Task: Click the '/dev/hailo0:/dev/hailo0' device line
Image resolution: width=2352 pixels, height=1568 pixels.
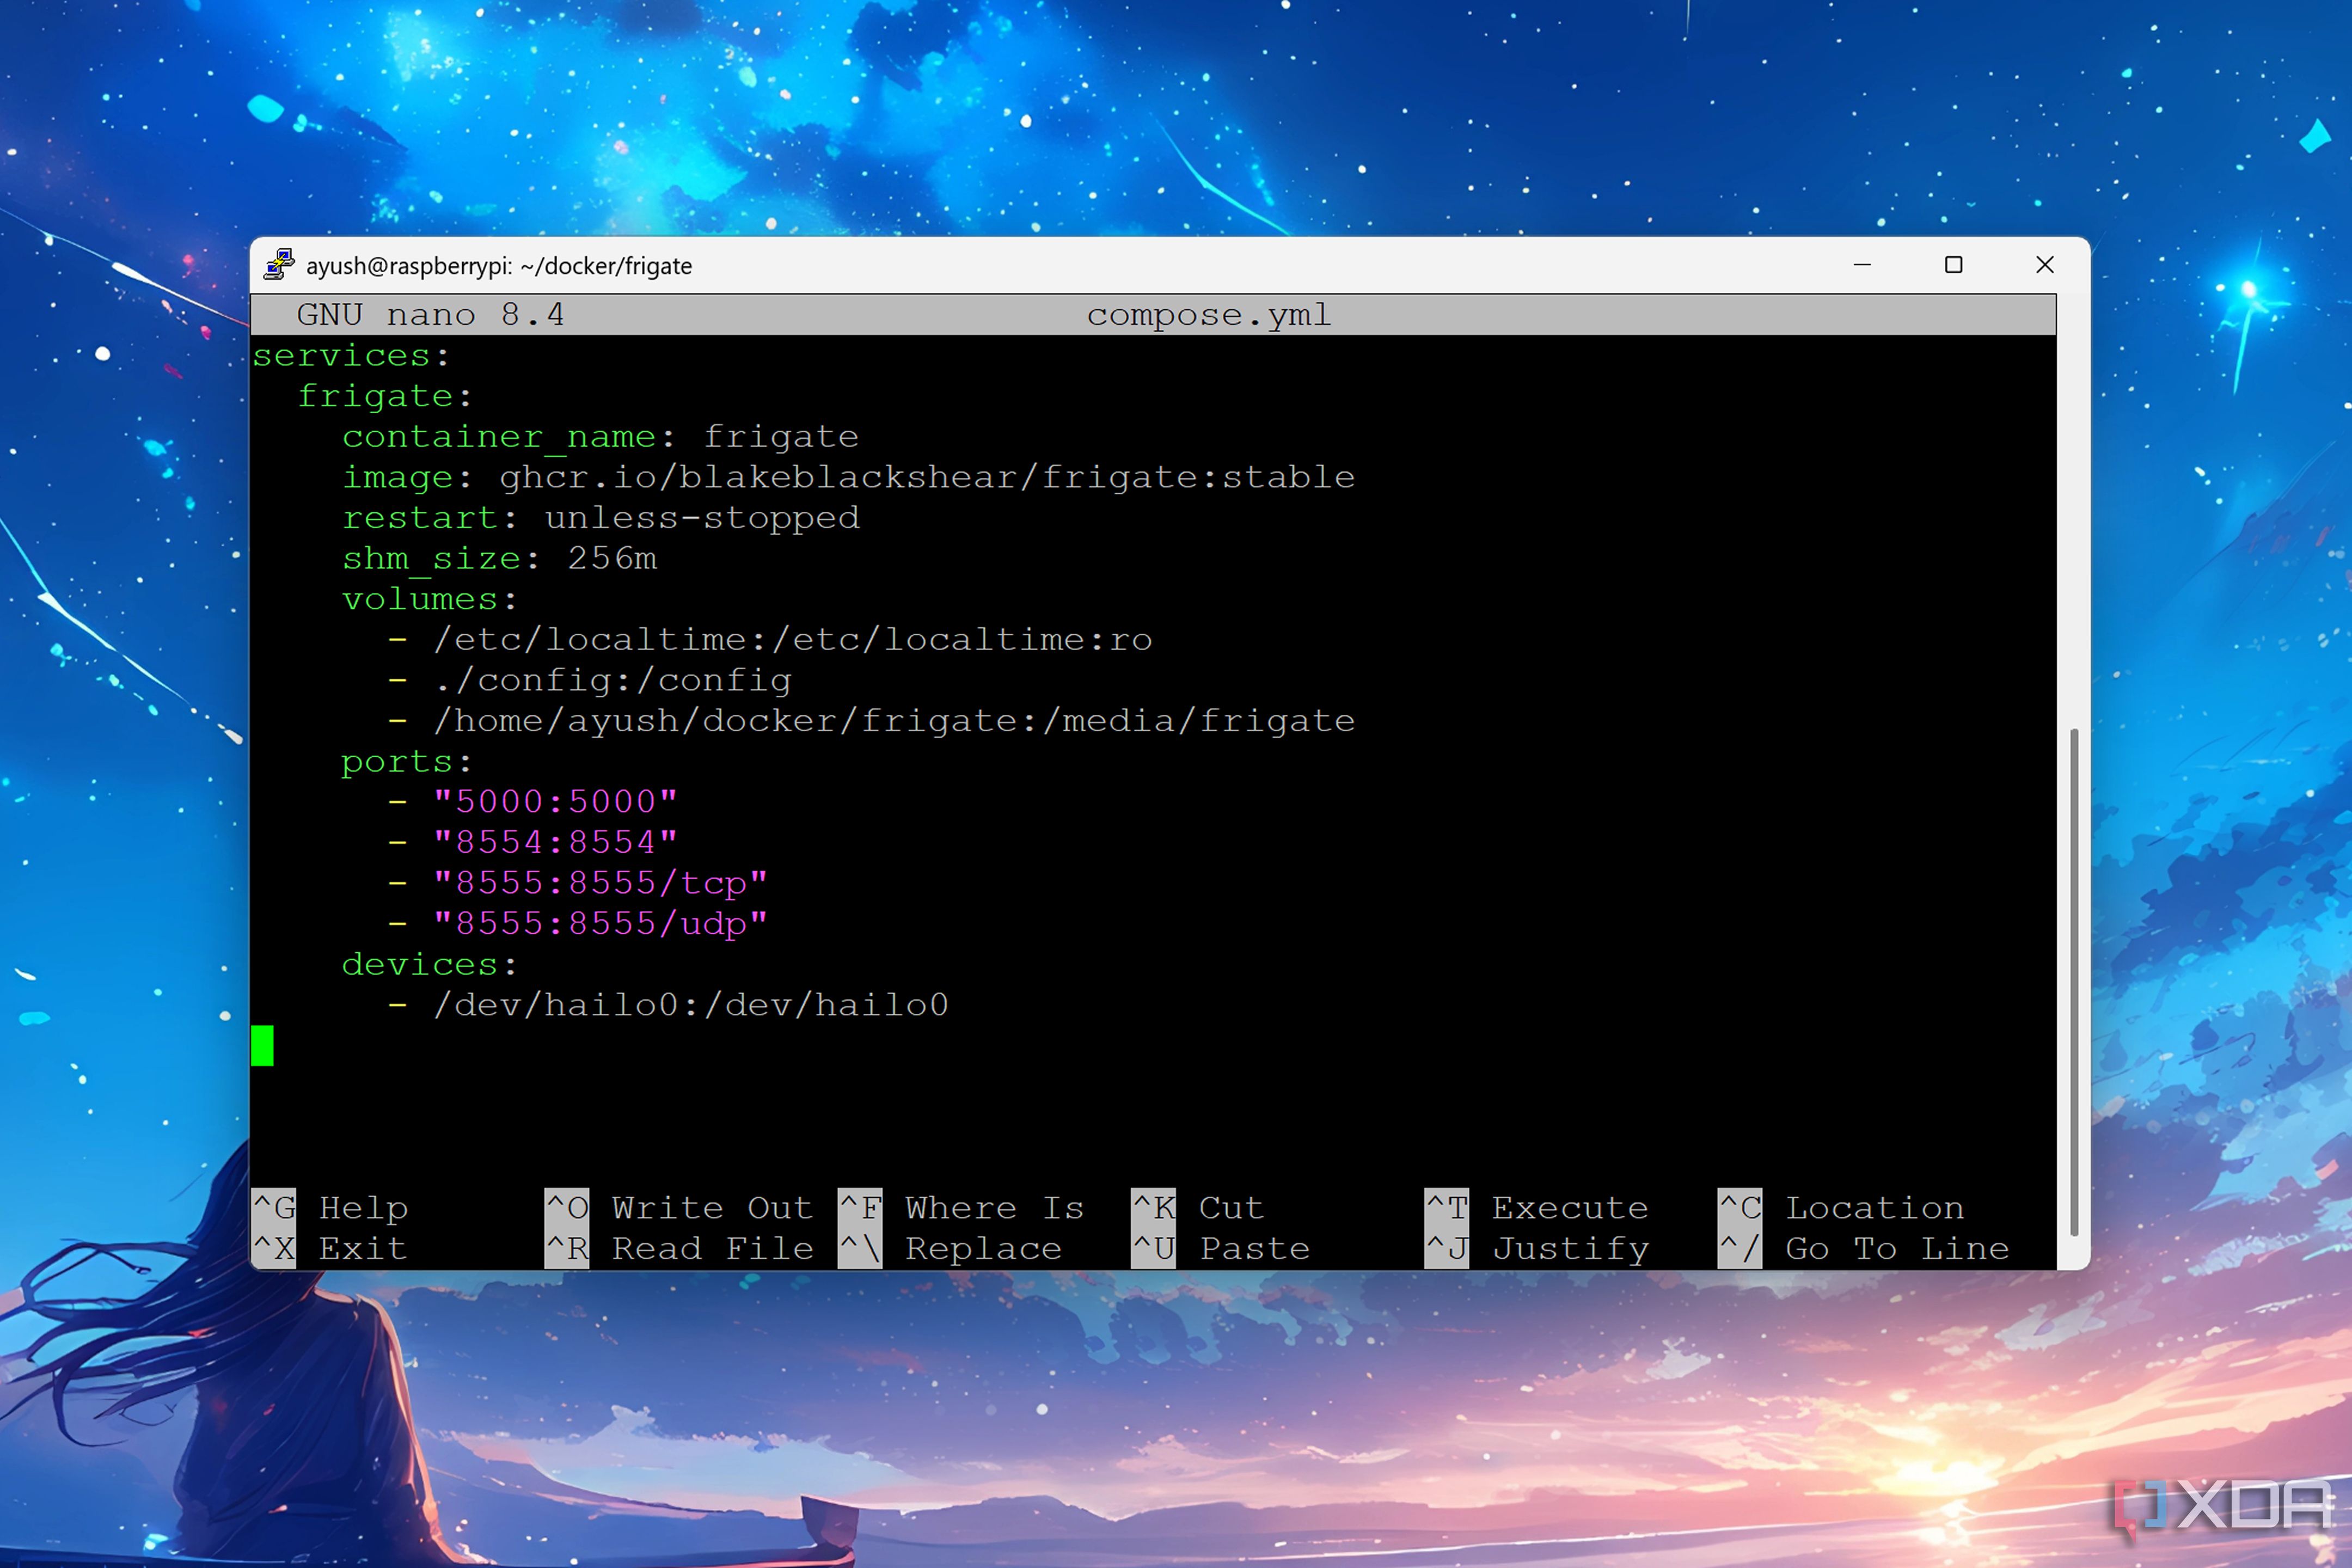Action: [669, 1005]
